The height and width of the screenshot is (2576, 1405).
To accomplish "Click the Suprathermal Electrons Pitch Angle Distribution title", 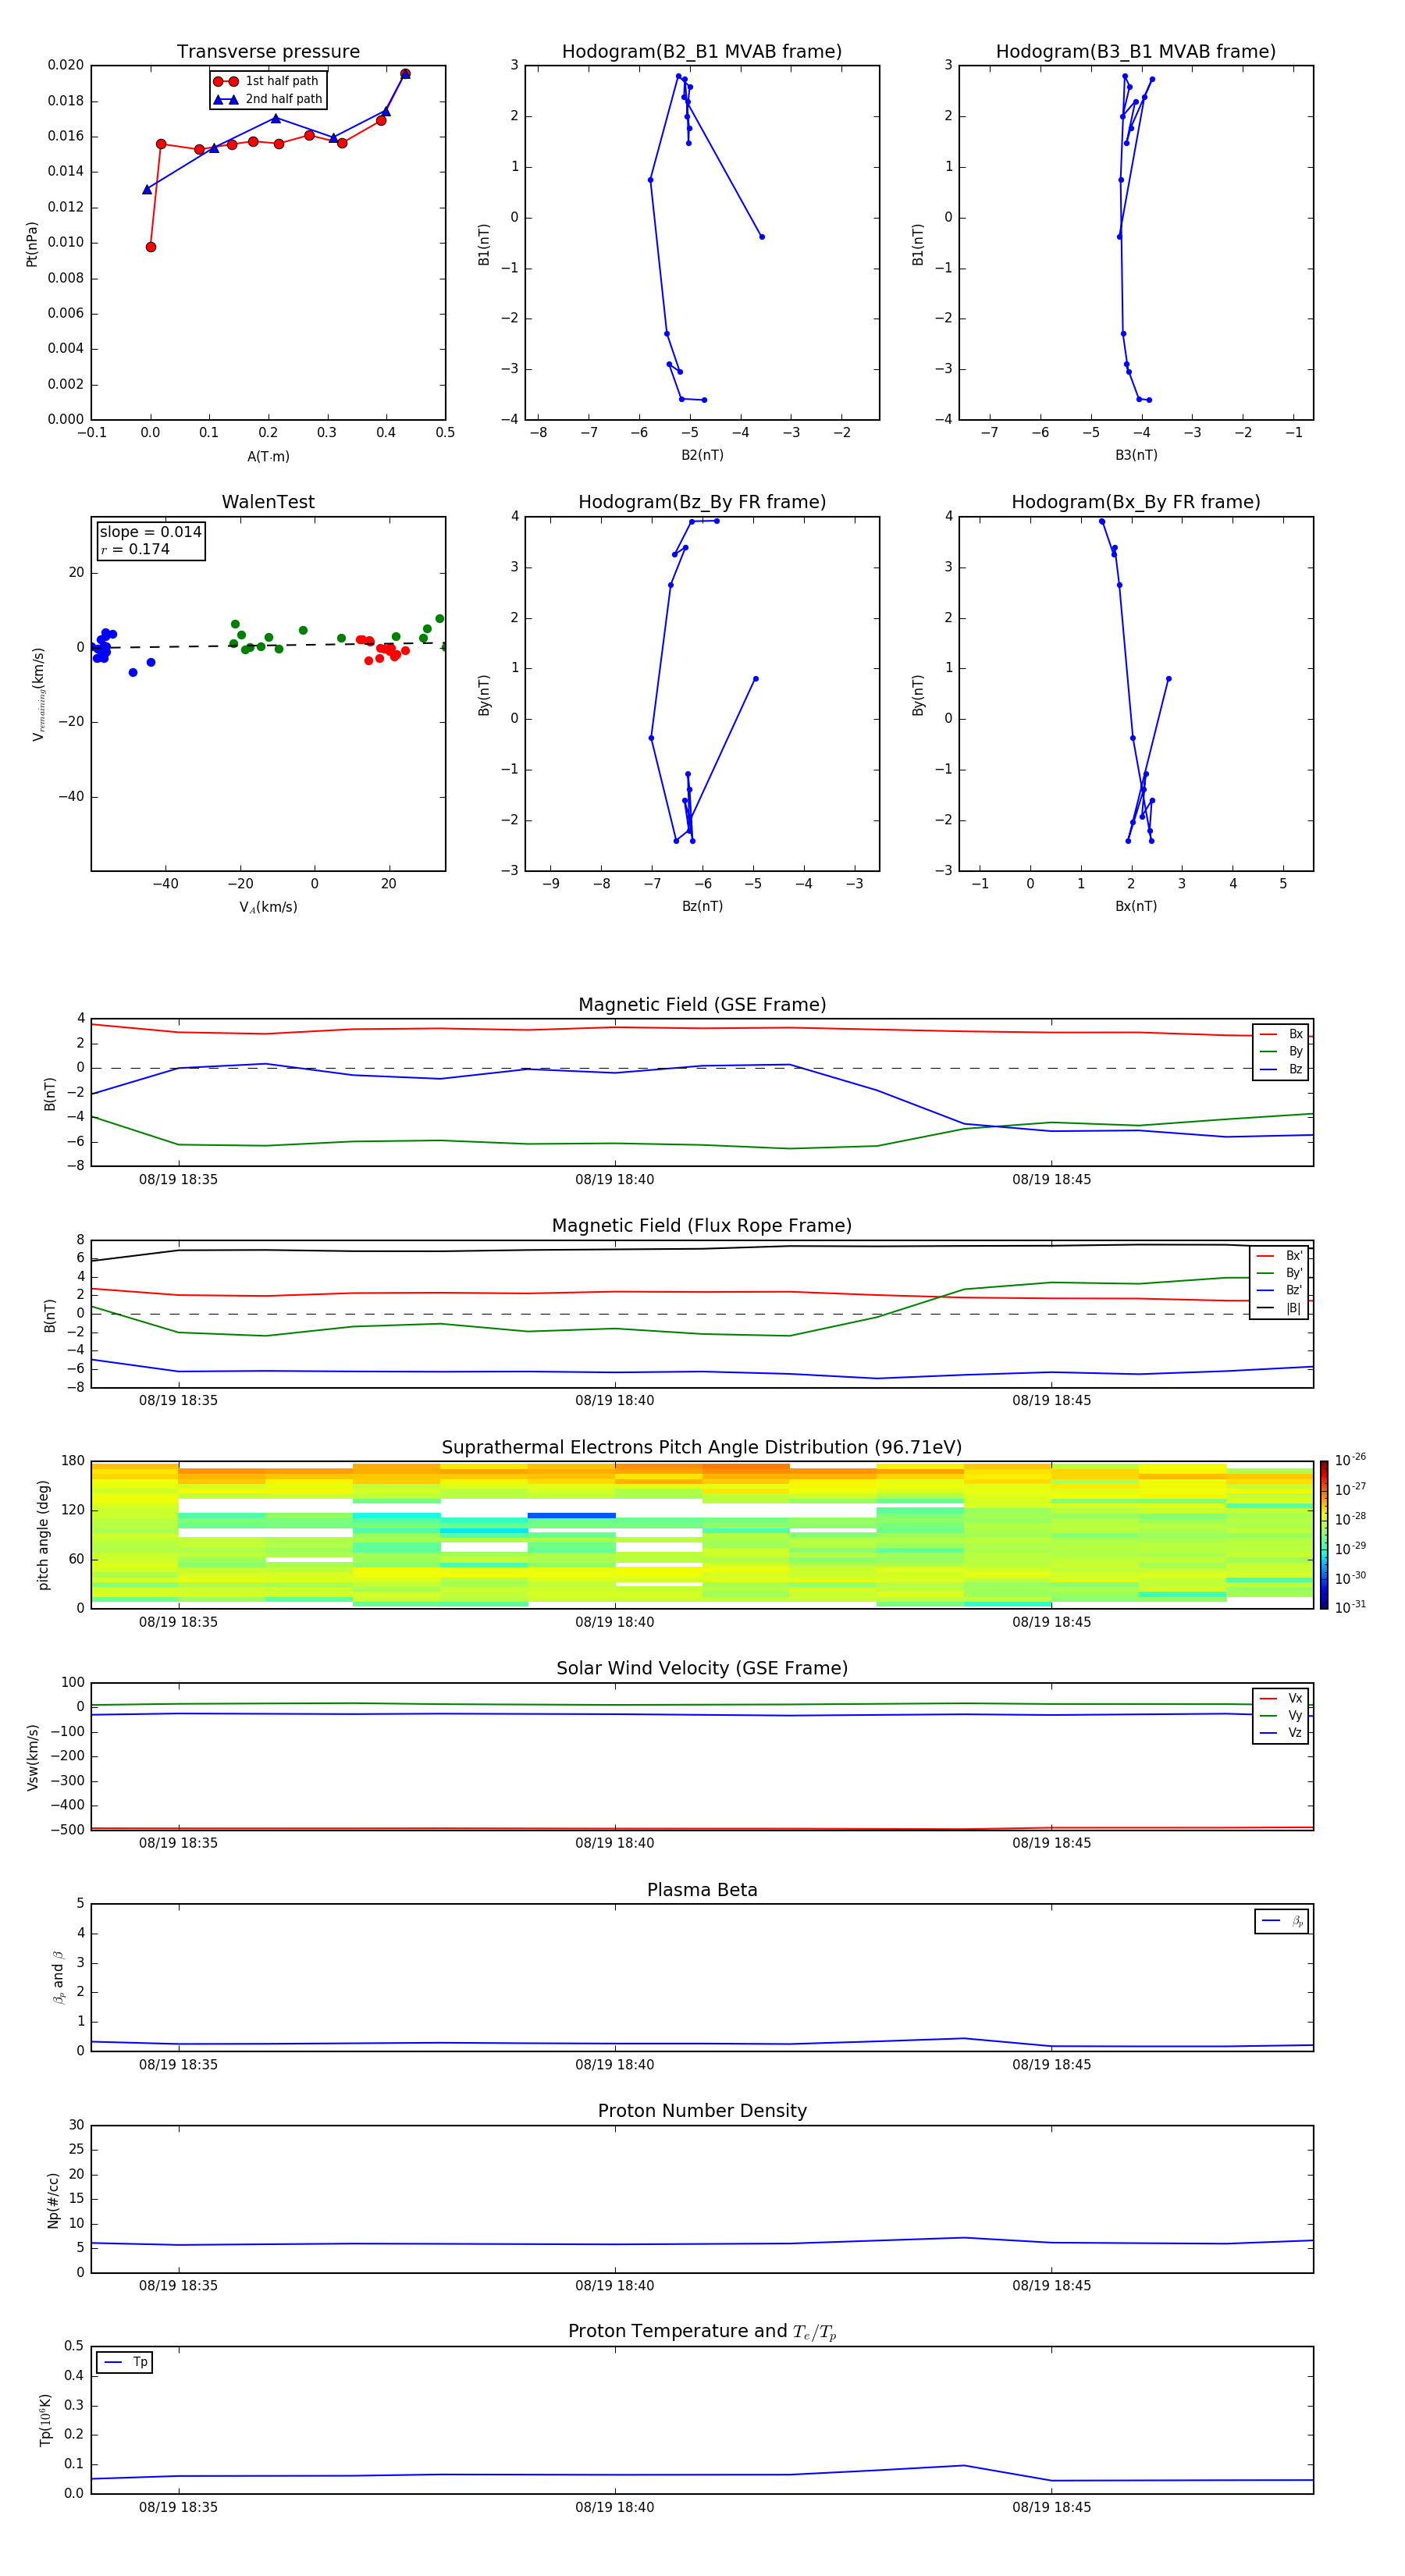I will pyautogui.click(x=702, y=1447).
